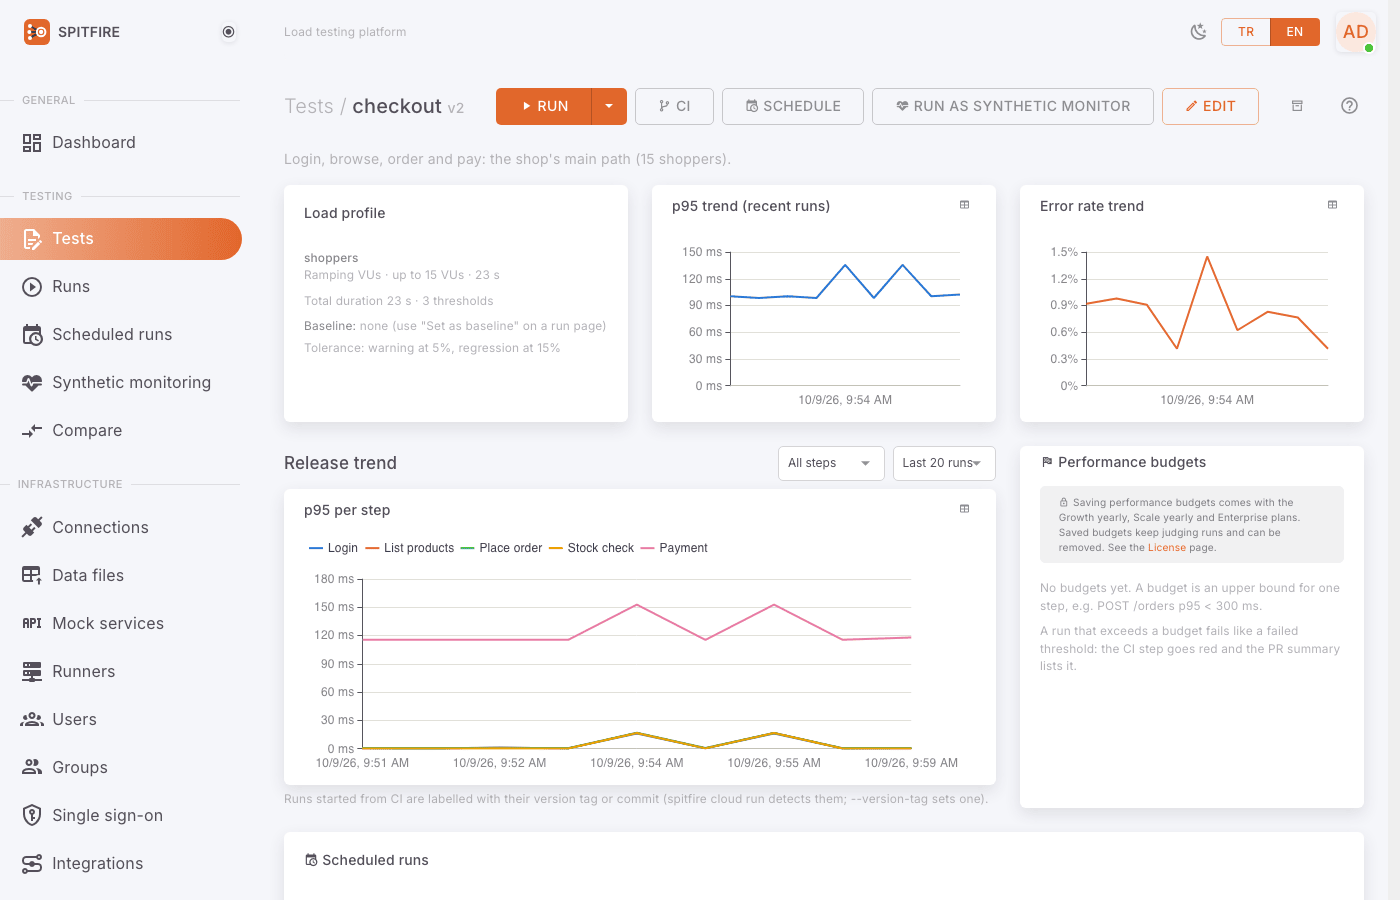The image size is (1400, 900).
Task: Click the Spitfire logo icon
Action: [x=37, y=32]
